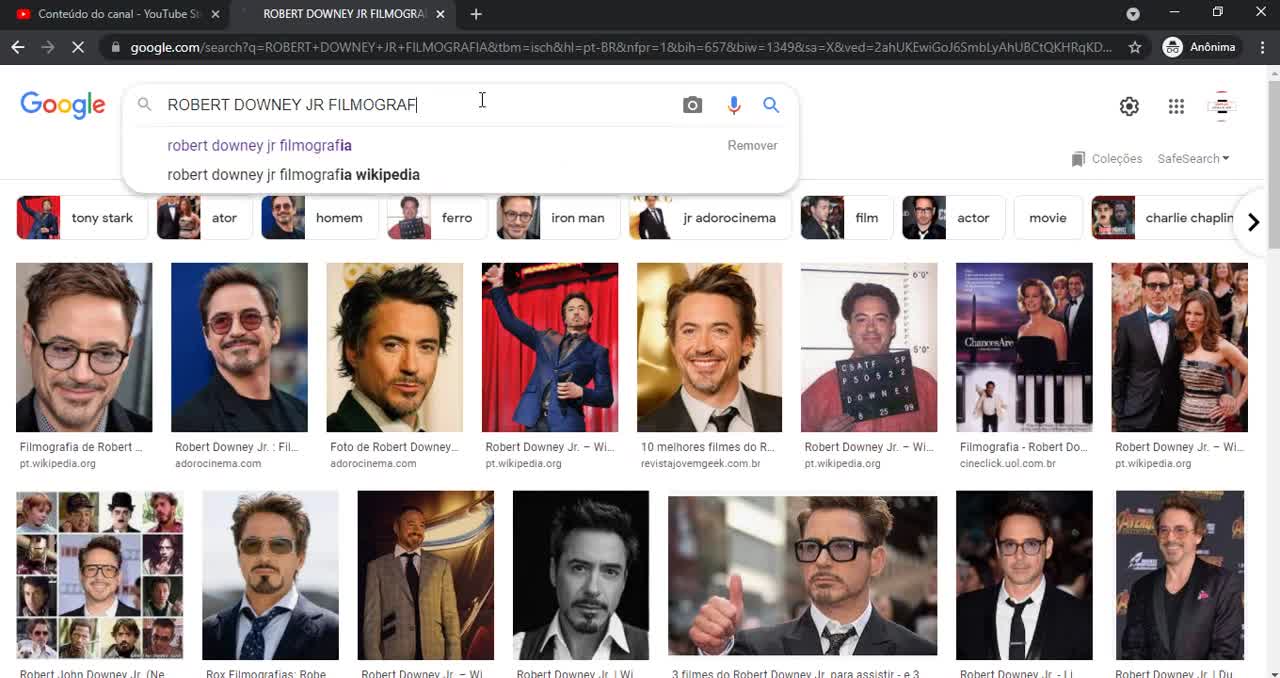Screen dimensions: 1280x678
Task: Close the ROBERT DOWNEY JR FILMOGRAFIA tab
Action: click(440, 14)
